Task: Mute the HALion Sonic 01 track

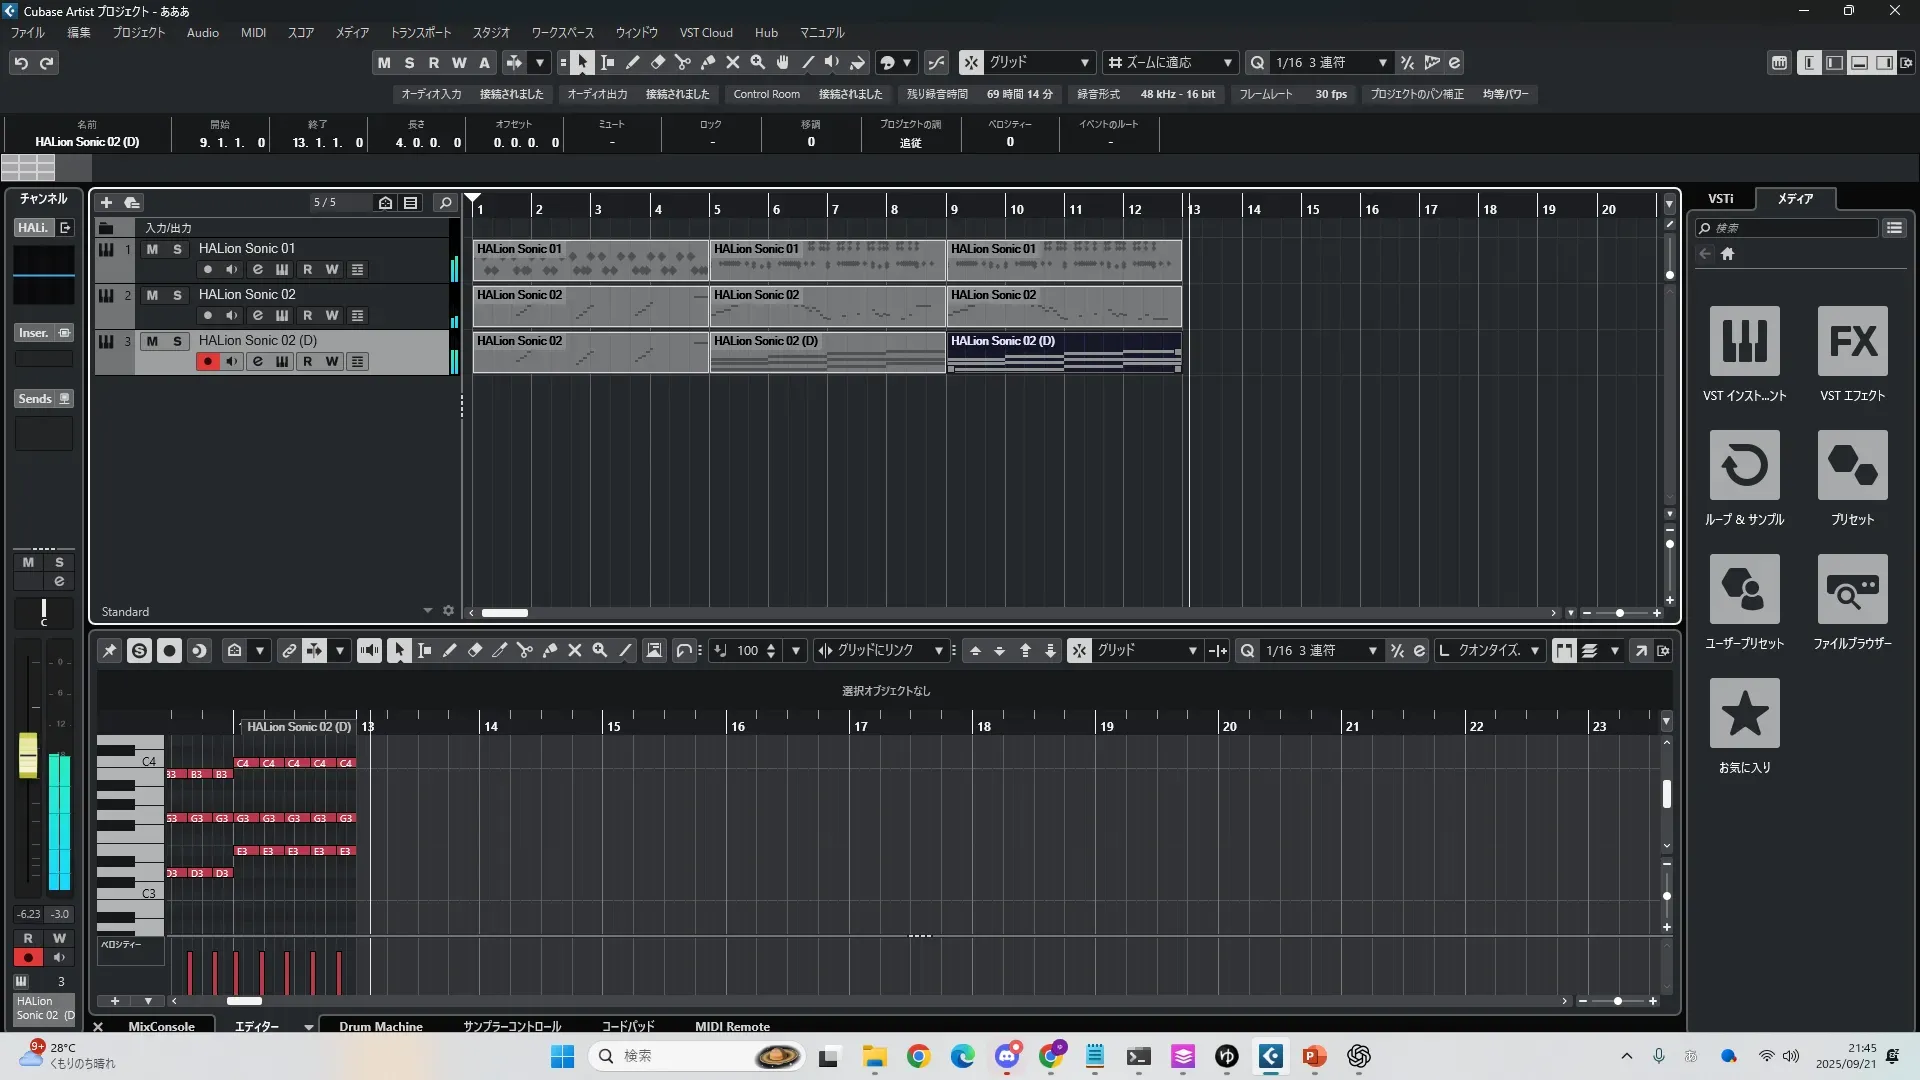Action: pyautogui.click(x=152, y=249)
